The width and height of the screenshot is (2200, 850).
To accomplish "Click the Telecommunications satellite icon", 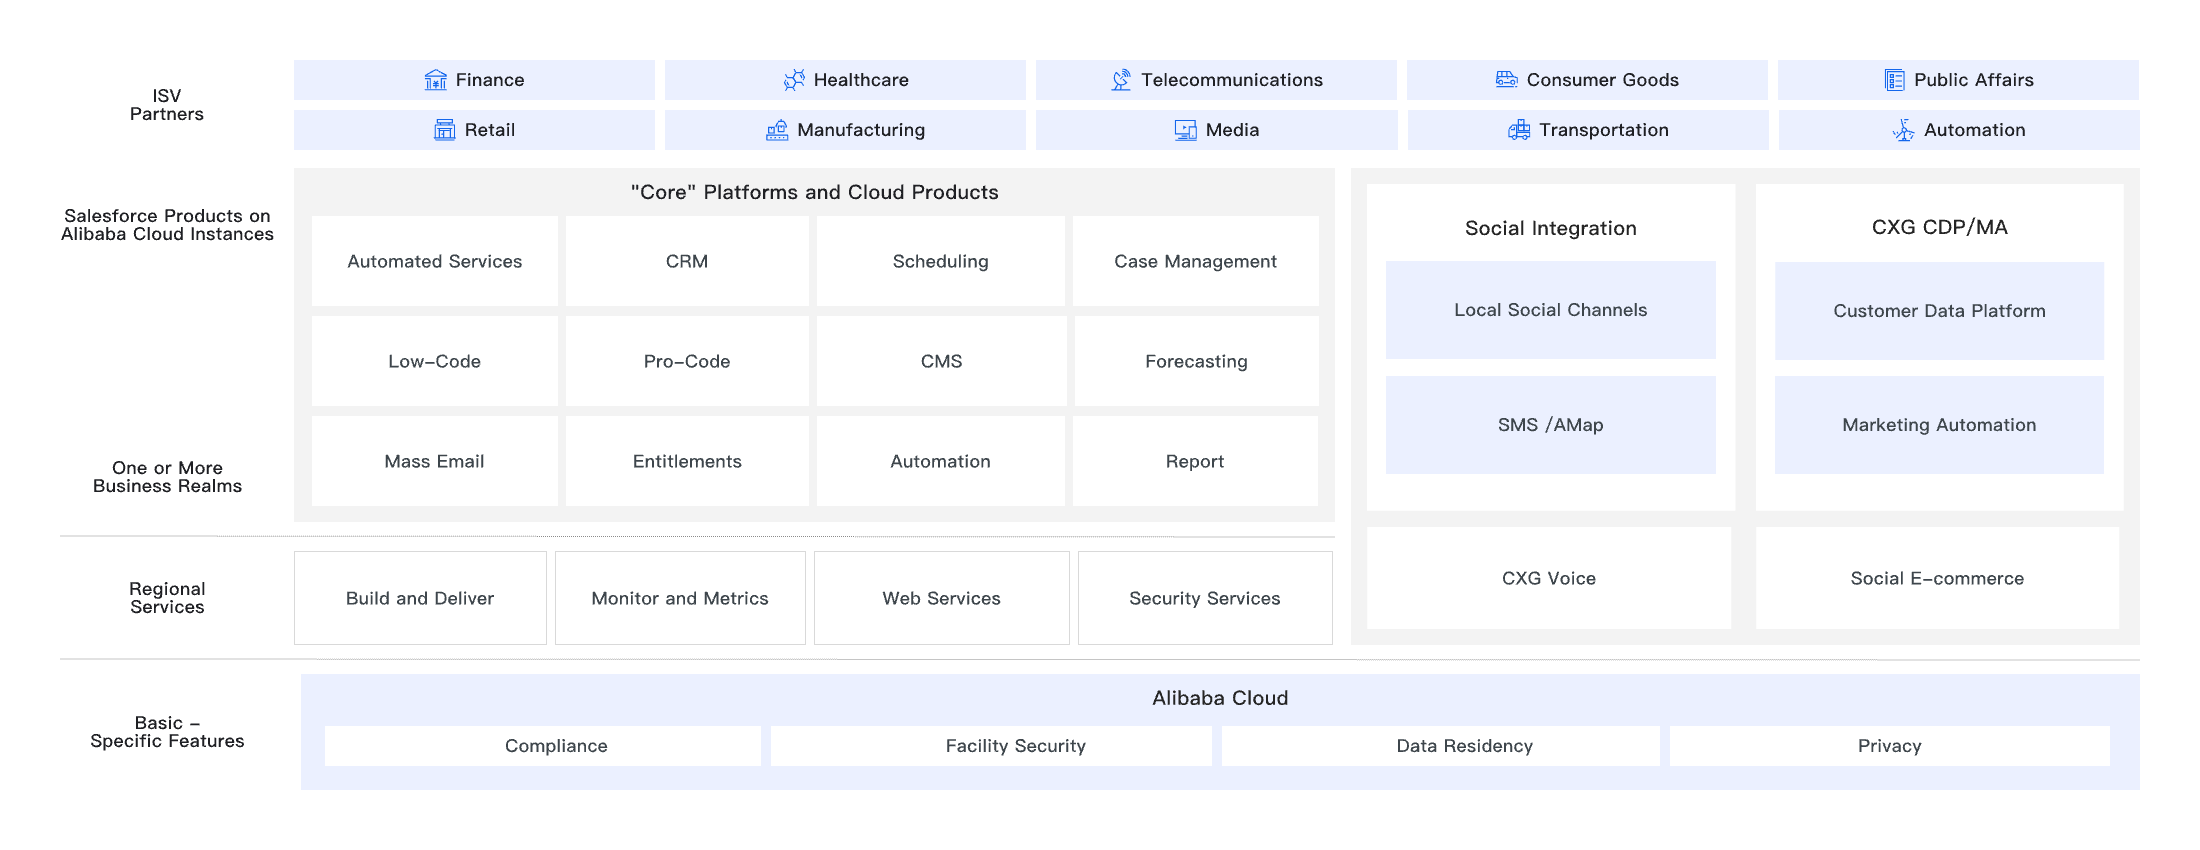I will [x=1122, y=80].
